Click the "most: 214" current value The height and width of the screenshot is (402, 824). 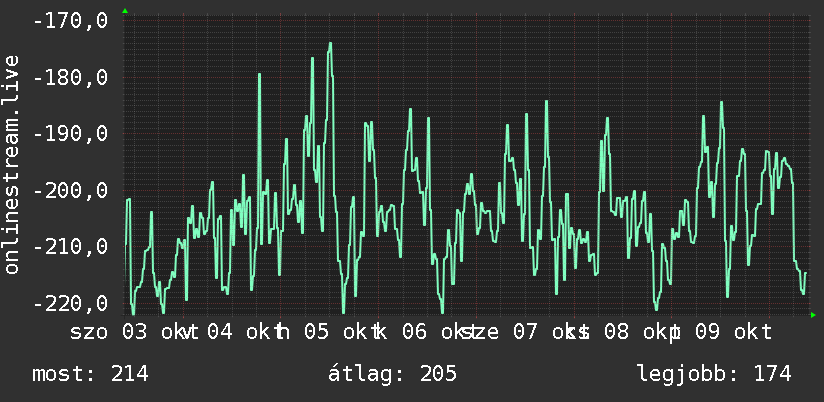tap(90, 374)
